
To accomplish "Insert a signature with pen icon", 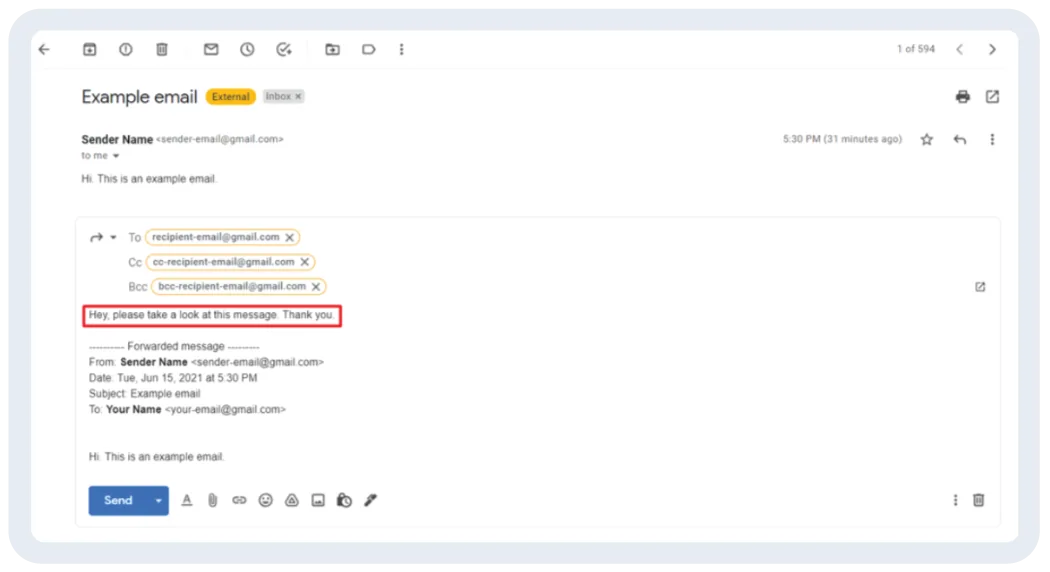I will (x=370, y=500).
